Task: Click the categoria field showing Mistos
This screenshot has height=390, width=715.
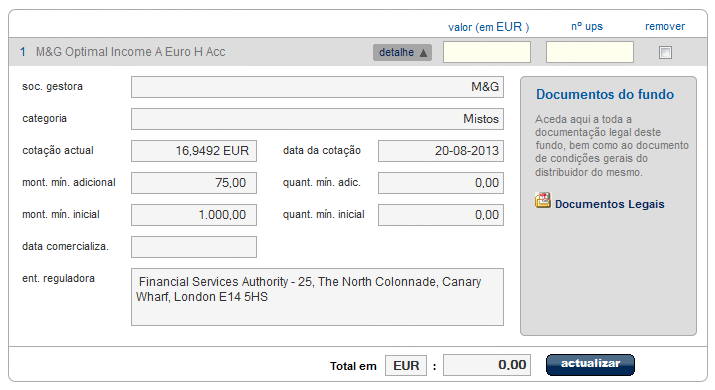Action: [x=317, y=119]
